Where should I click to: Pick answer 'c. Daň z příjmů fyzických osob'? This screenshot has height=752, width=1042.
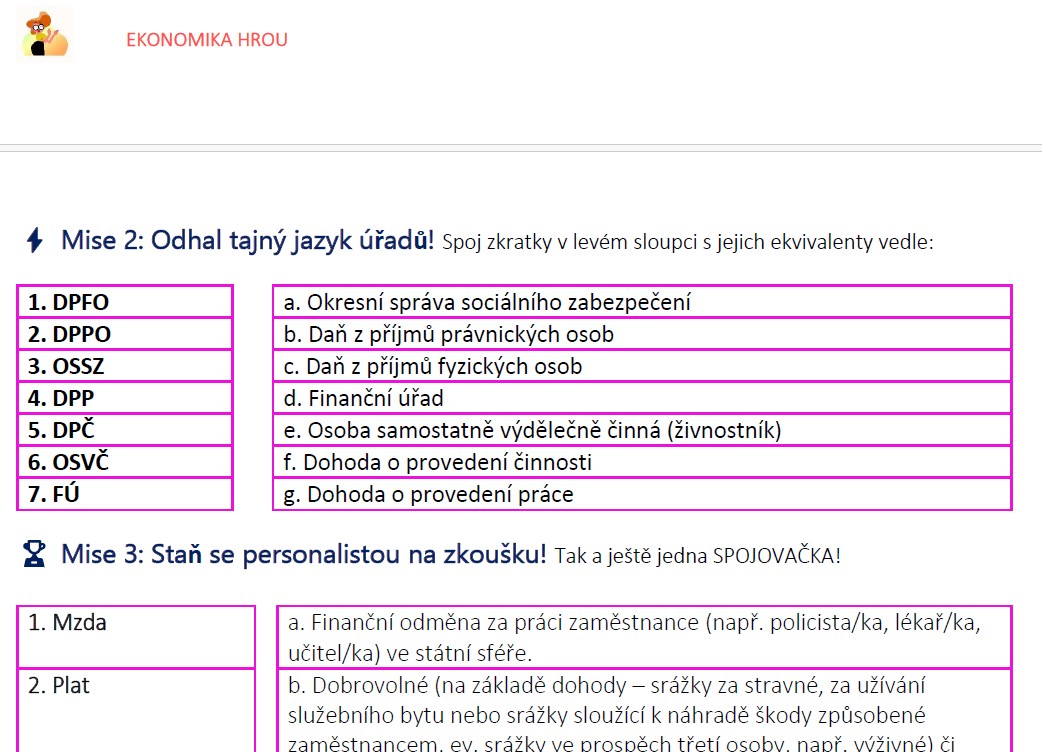tap(642, 366)
